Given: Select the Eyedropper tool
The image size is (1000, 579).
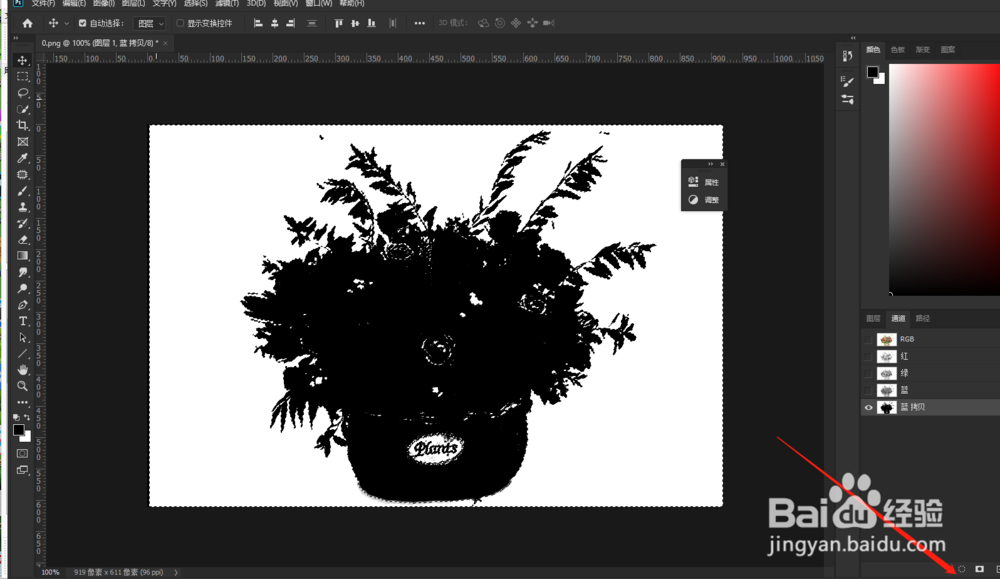Looking at the screenshot, I should point(22,158).
